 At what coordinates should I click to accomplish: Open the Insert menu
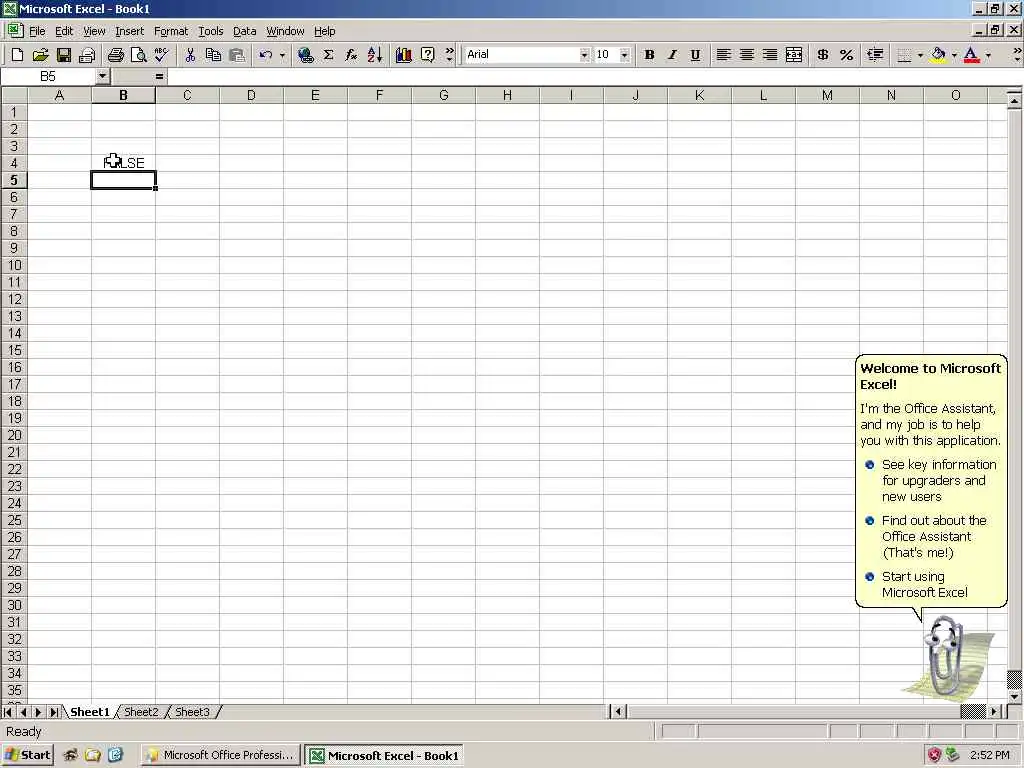coord(129,31)
